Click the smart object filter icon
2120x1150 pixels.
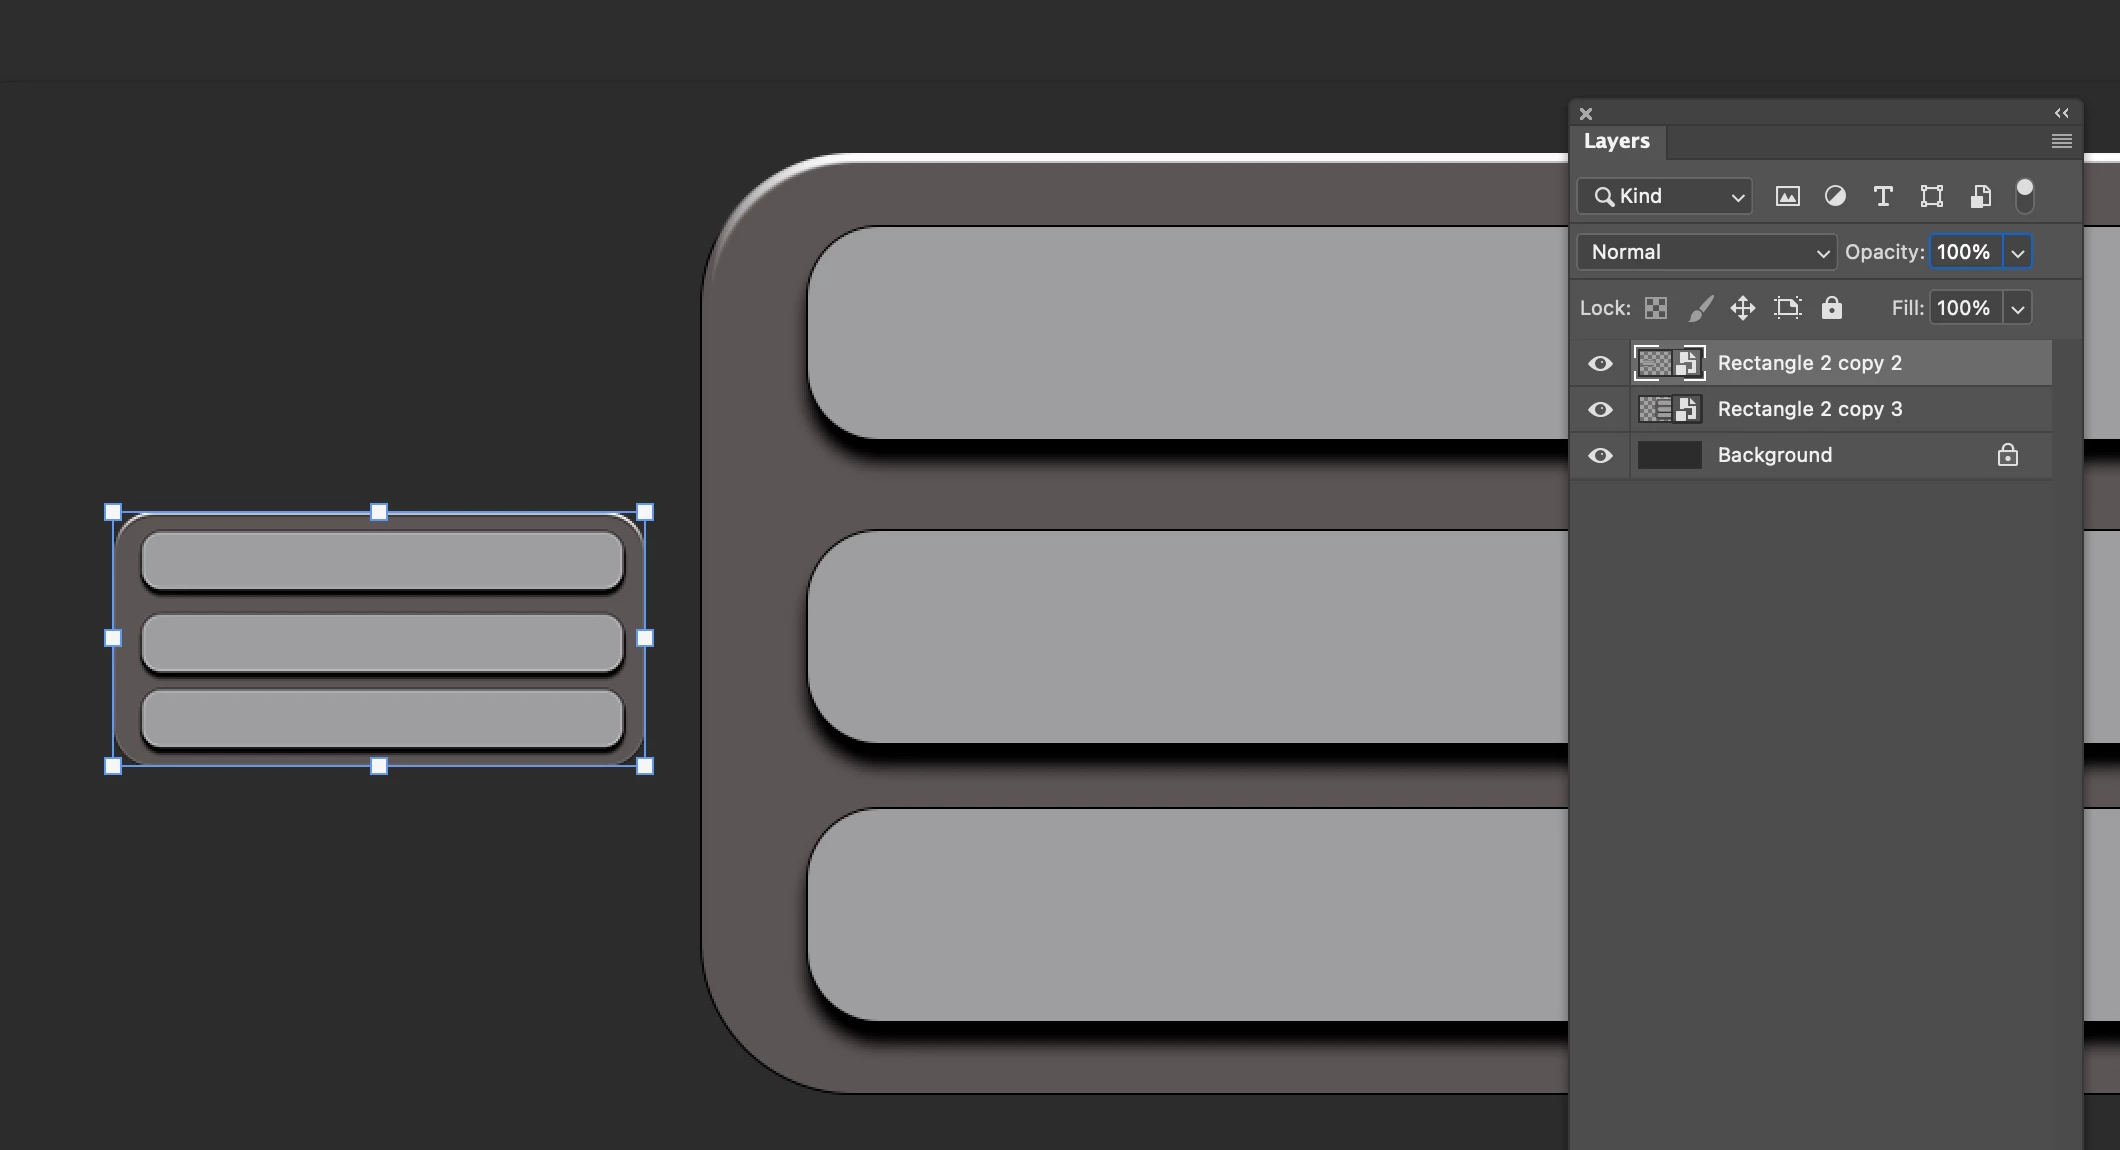pyautogui.click(x=1980, y=196)
